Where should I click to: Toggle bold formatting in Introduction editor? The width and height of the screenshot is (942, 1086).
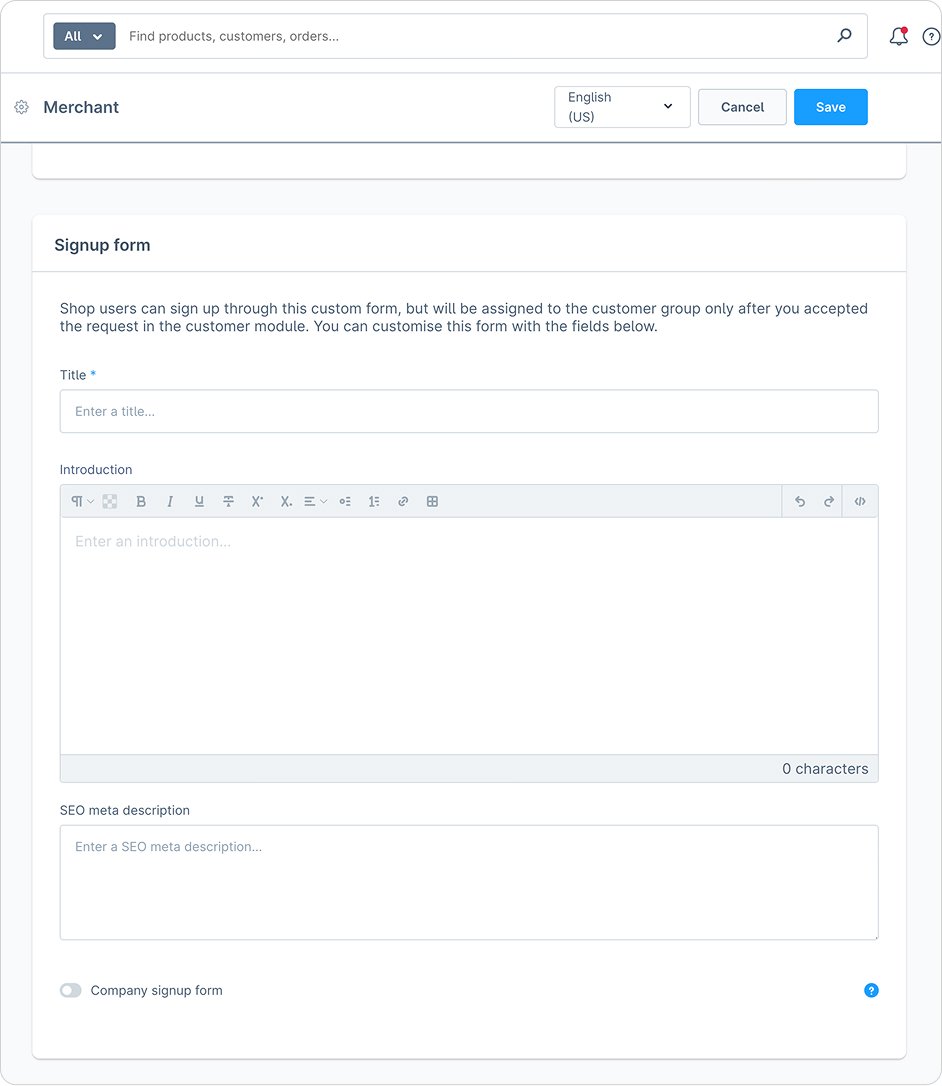pyautogui.click(x=141, y=502)
